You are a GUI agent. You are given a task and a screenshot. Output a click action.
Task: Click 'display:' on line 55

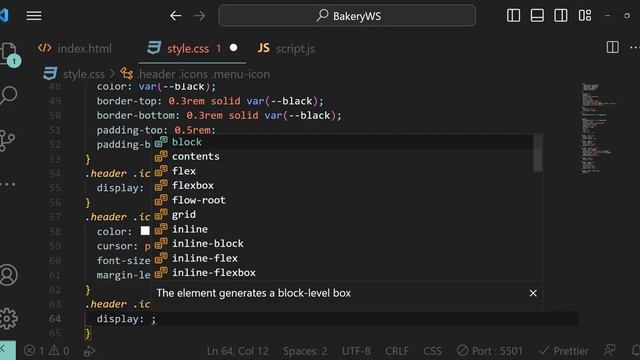pos(120,188)
